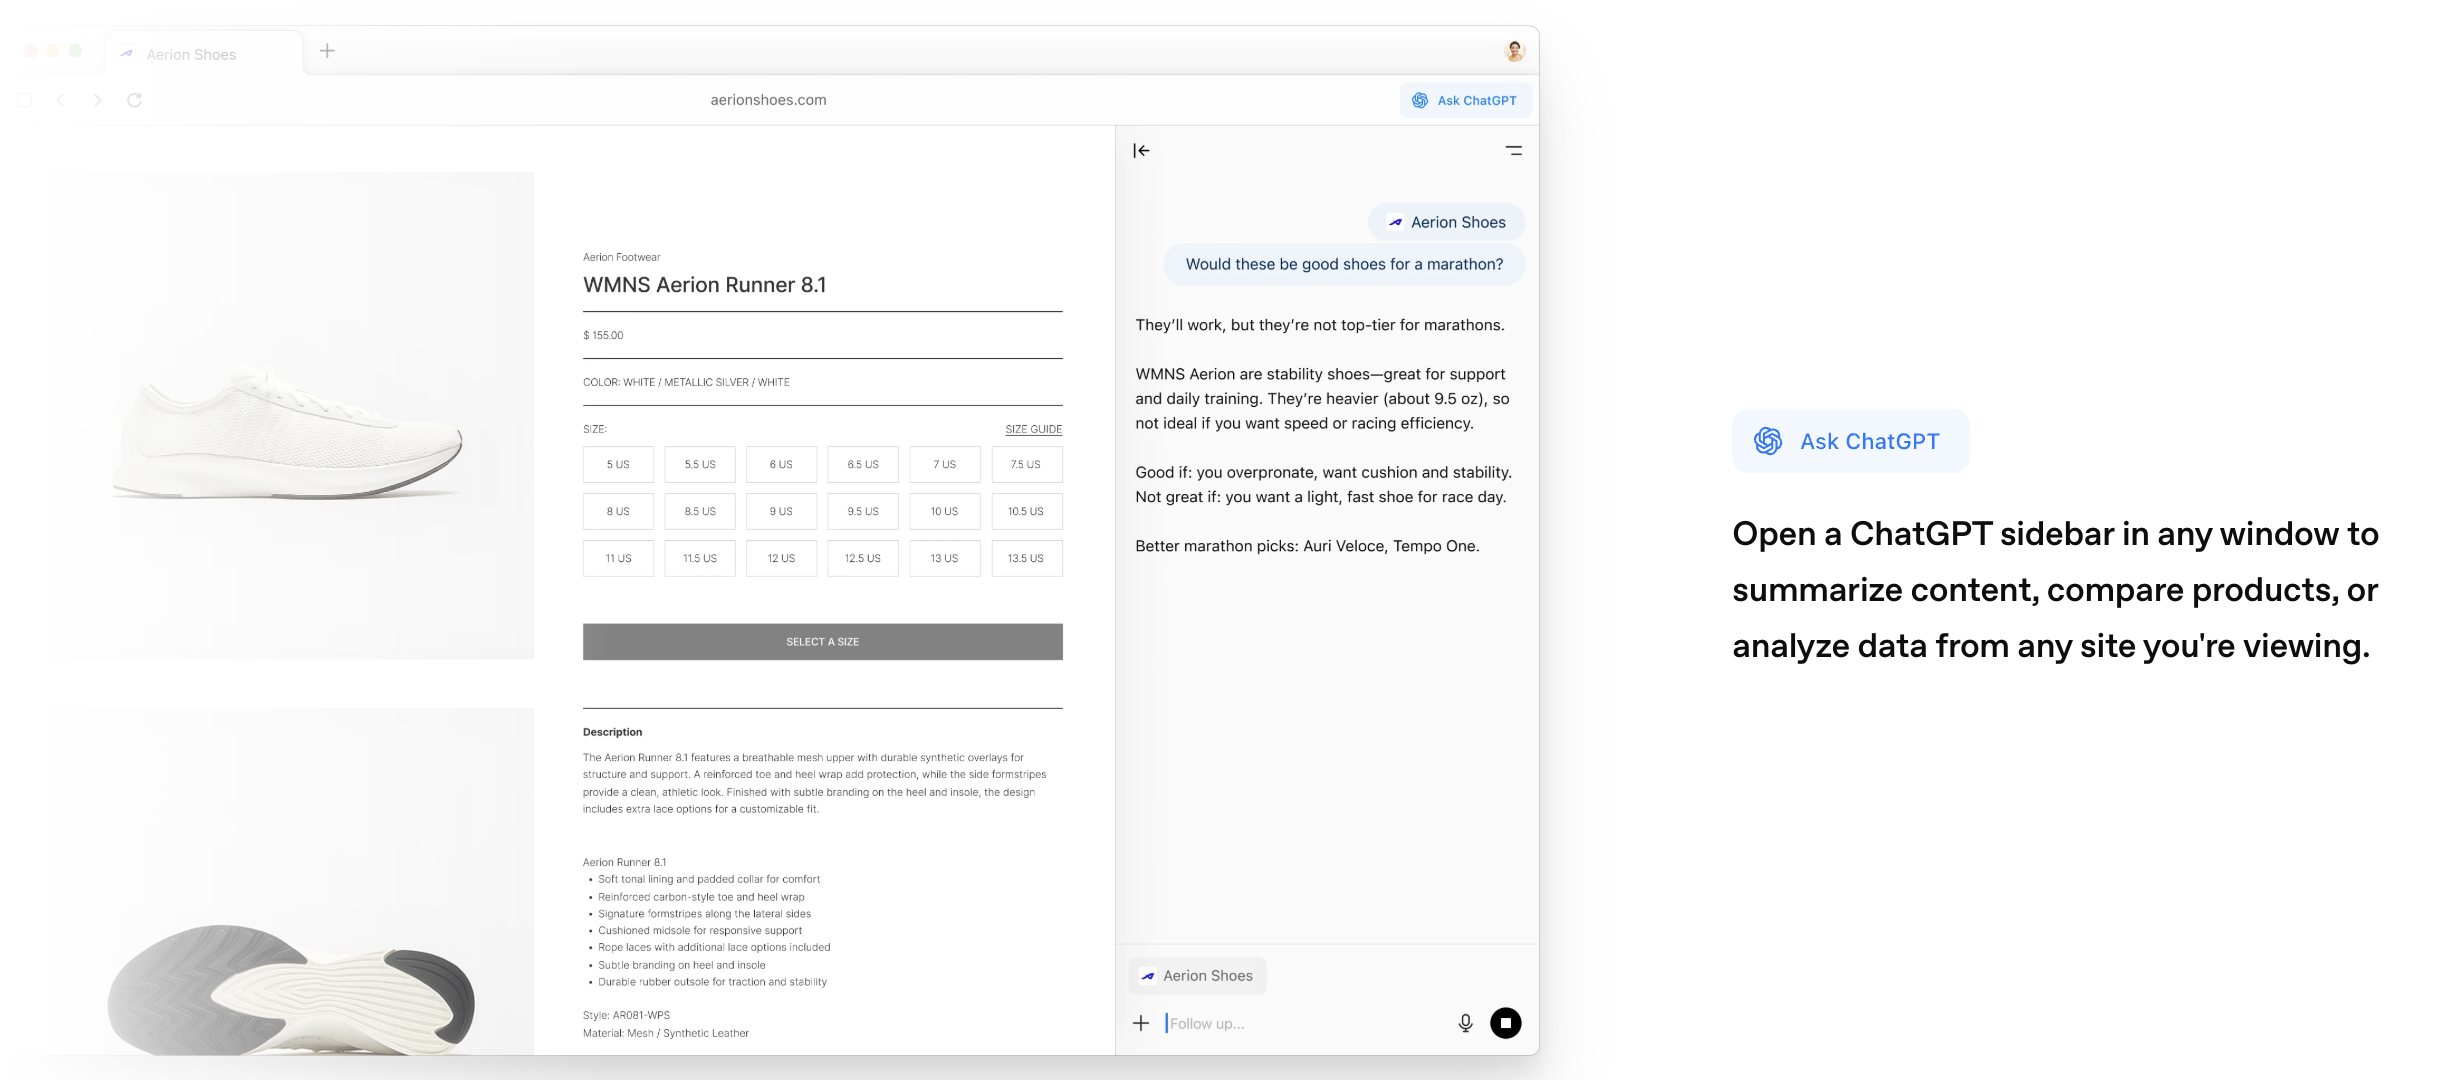Click Ask ChatGPT button in toolbar
Screen dimensions: 2456x1080
[1465, 100]
